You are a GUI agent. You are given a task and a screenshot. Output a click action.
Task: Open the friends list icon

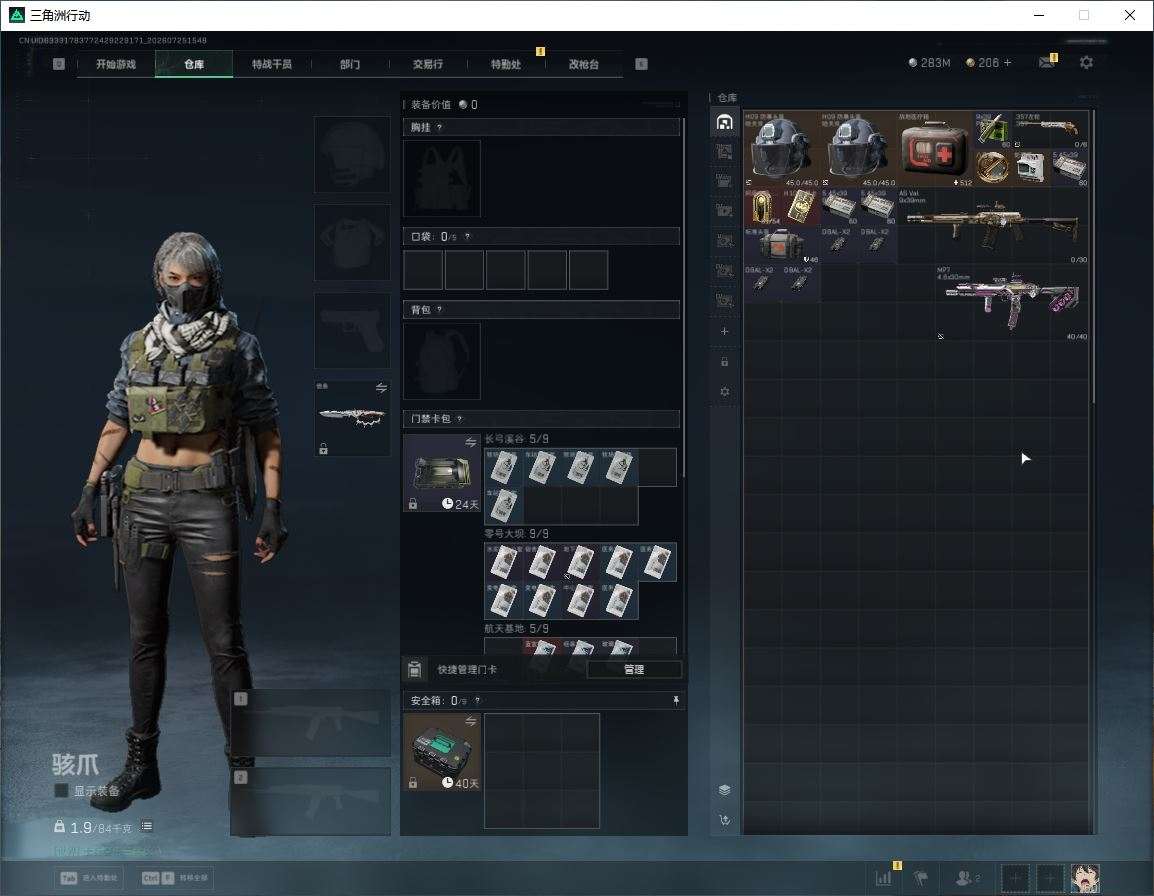[x=966, y=878]
